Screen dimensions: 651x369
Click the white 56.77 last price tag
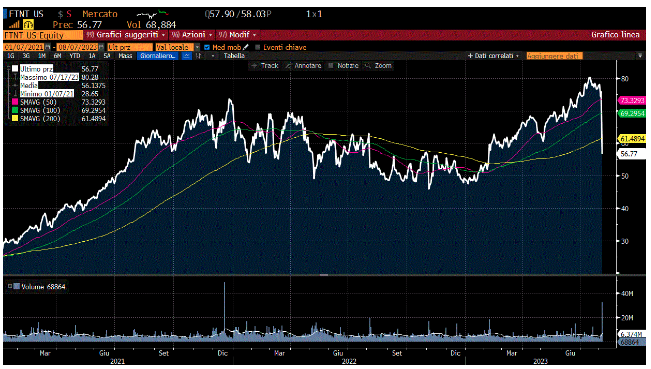click(x=632, y=154)
